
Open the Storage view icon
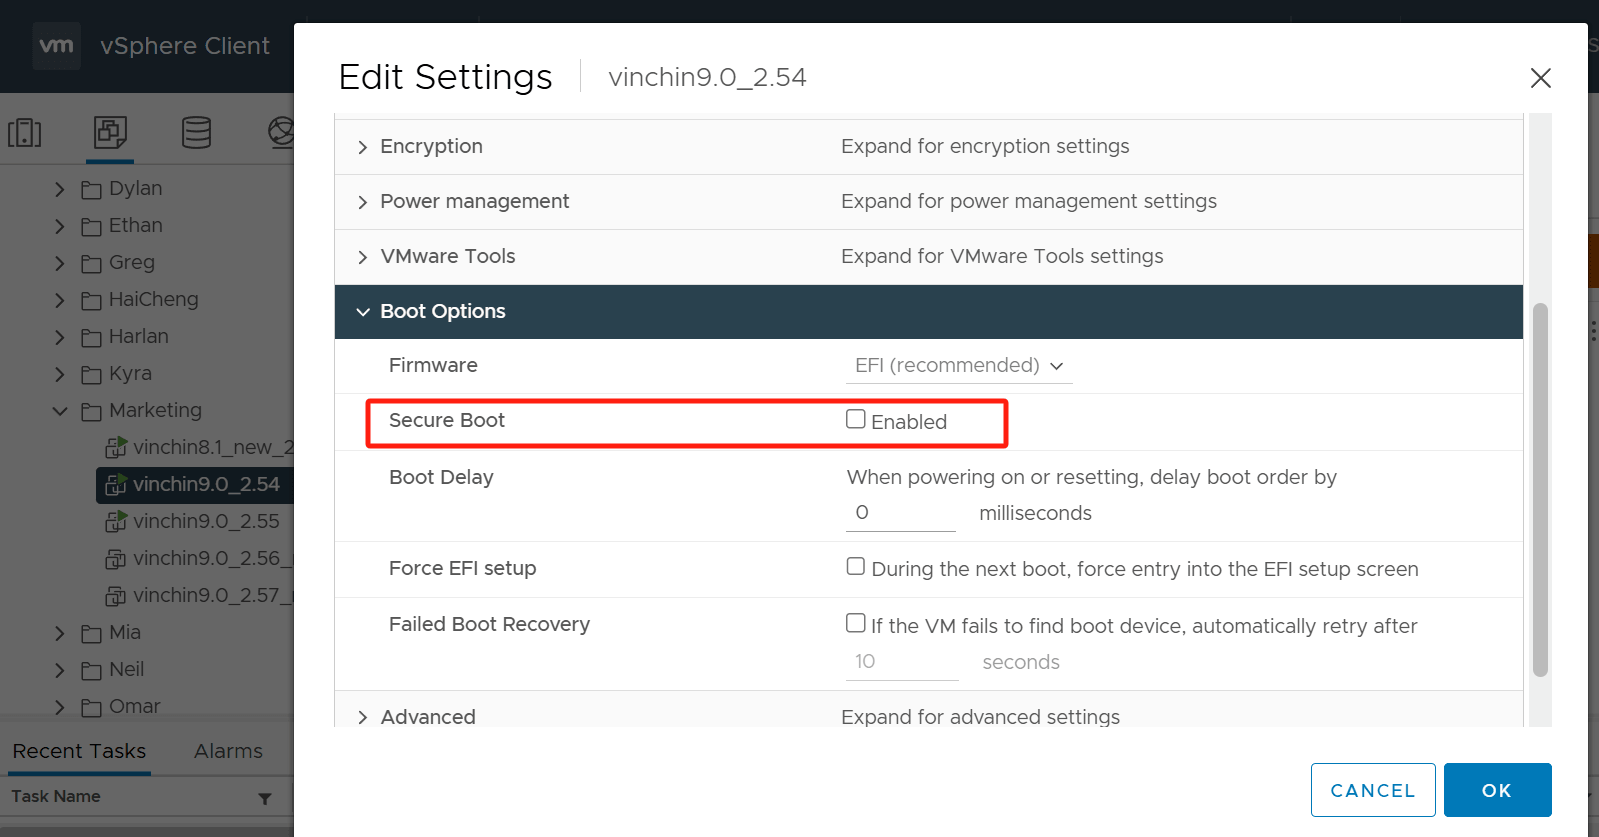click(x=196, y=132)
